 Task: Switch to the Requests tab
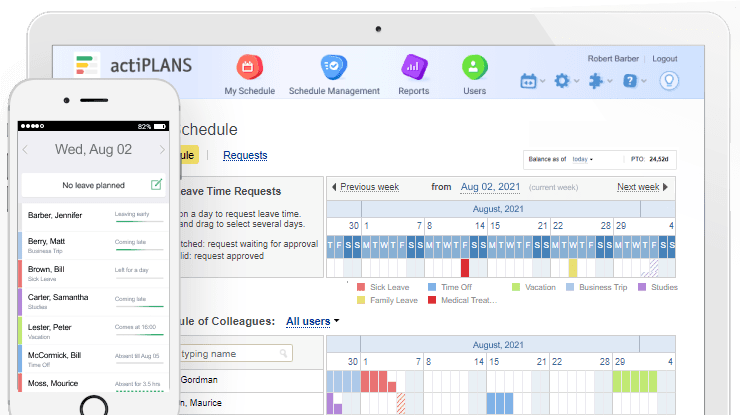coord(245,155)
